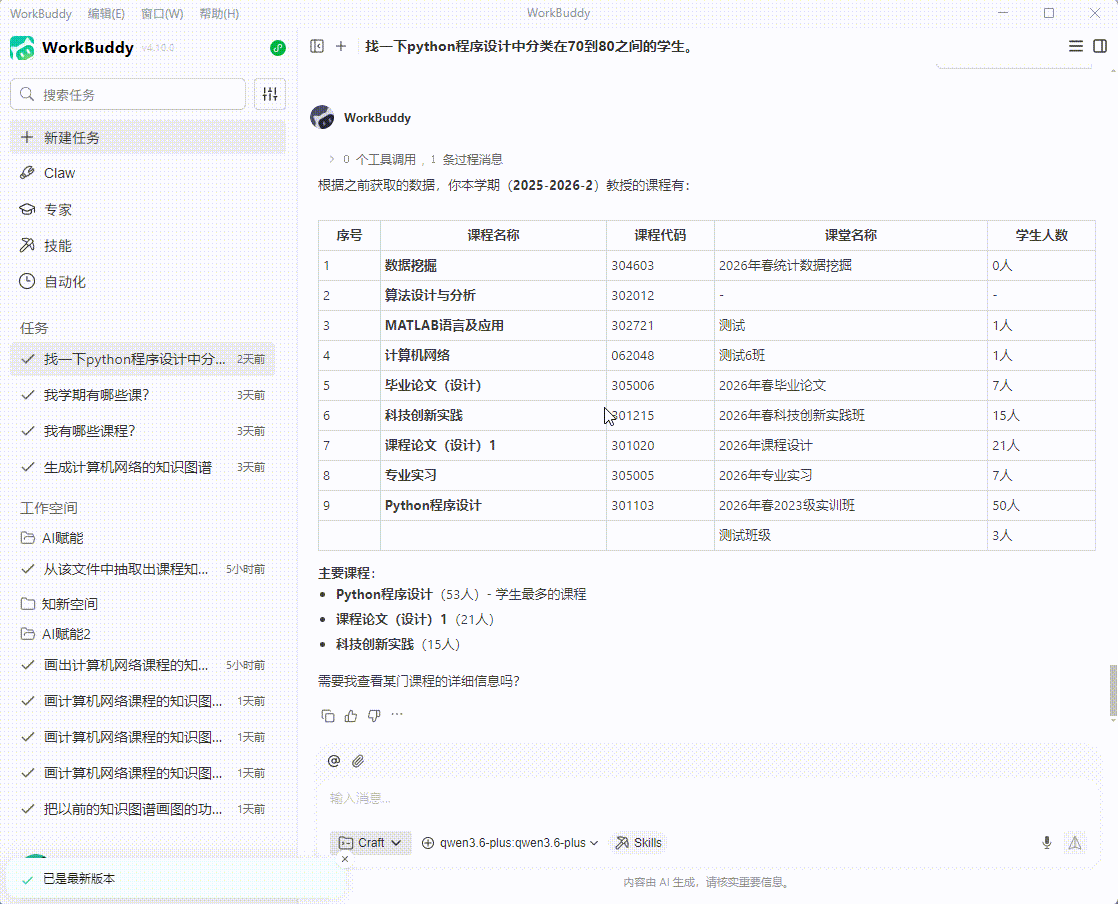Toggle thumbs down on the course reply
Screen dimensions: 1118x904
pyautogui.click(x=374, y=715)
